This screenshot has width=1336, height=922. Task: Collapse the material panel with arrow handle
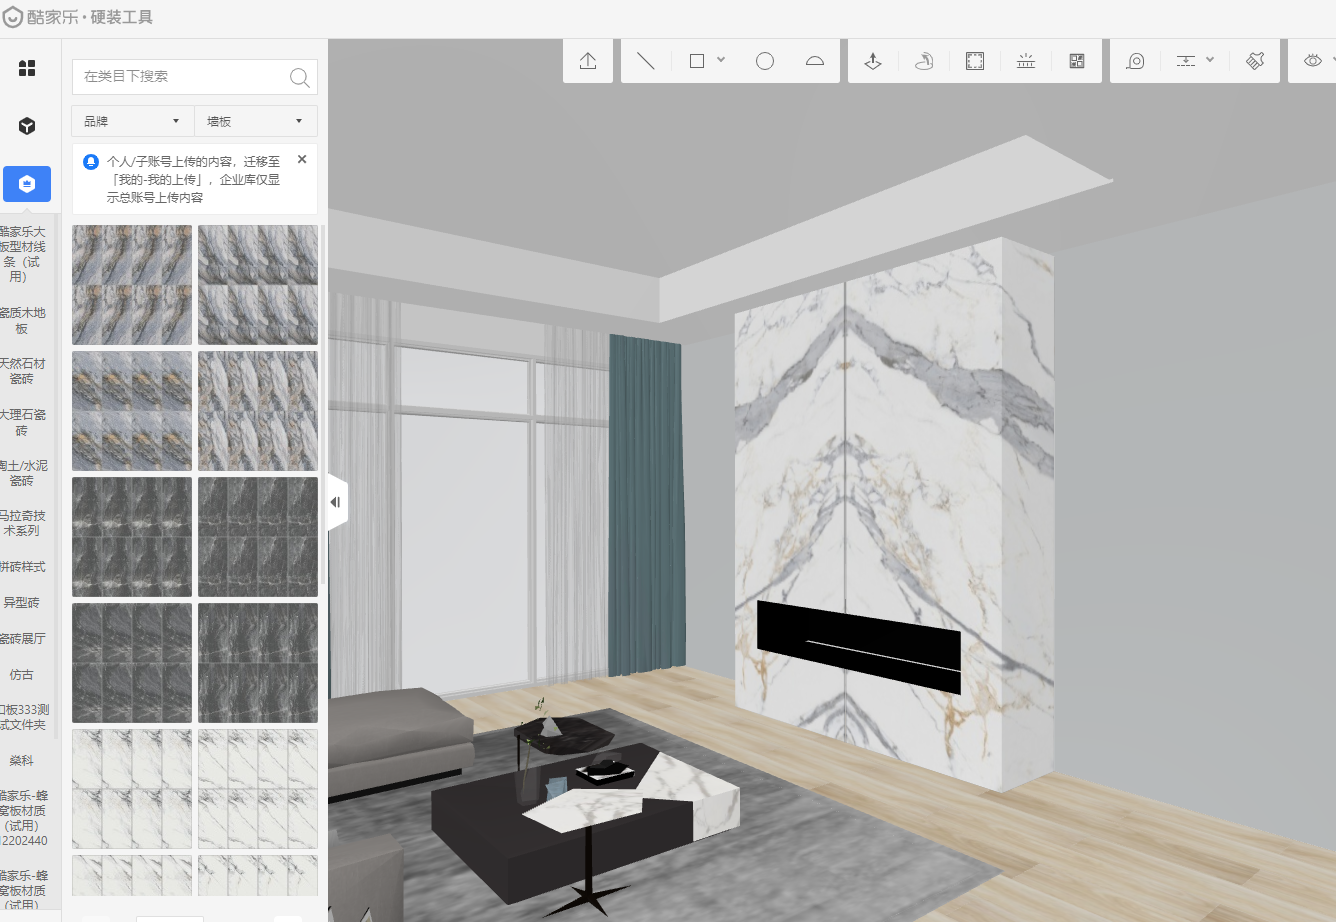pos(336,502)
